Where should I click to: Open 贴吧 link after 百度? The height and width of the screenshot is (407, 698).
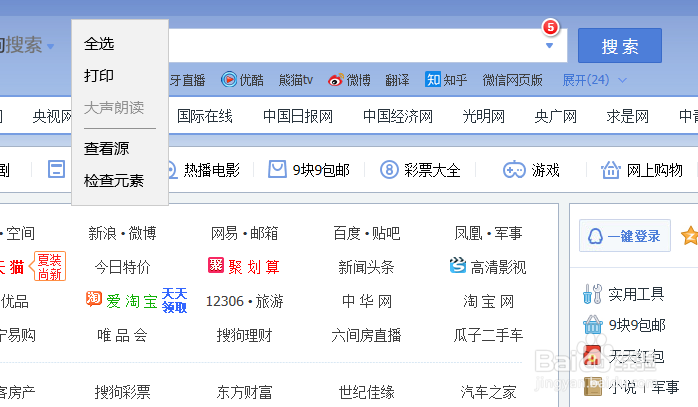tap(386, 233)
